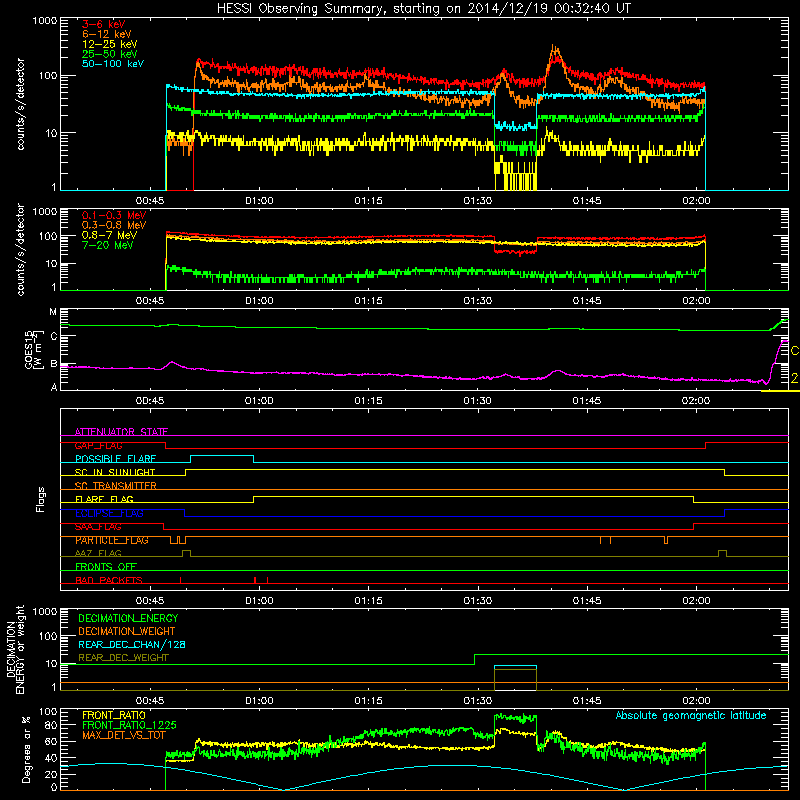The width and height of the screenshot is (800, 800).
Task: Click the Degrees or % axis label
Action: (x=26, y=749)
